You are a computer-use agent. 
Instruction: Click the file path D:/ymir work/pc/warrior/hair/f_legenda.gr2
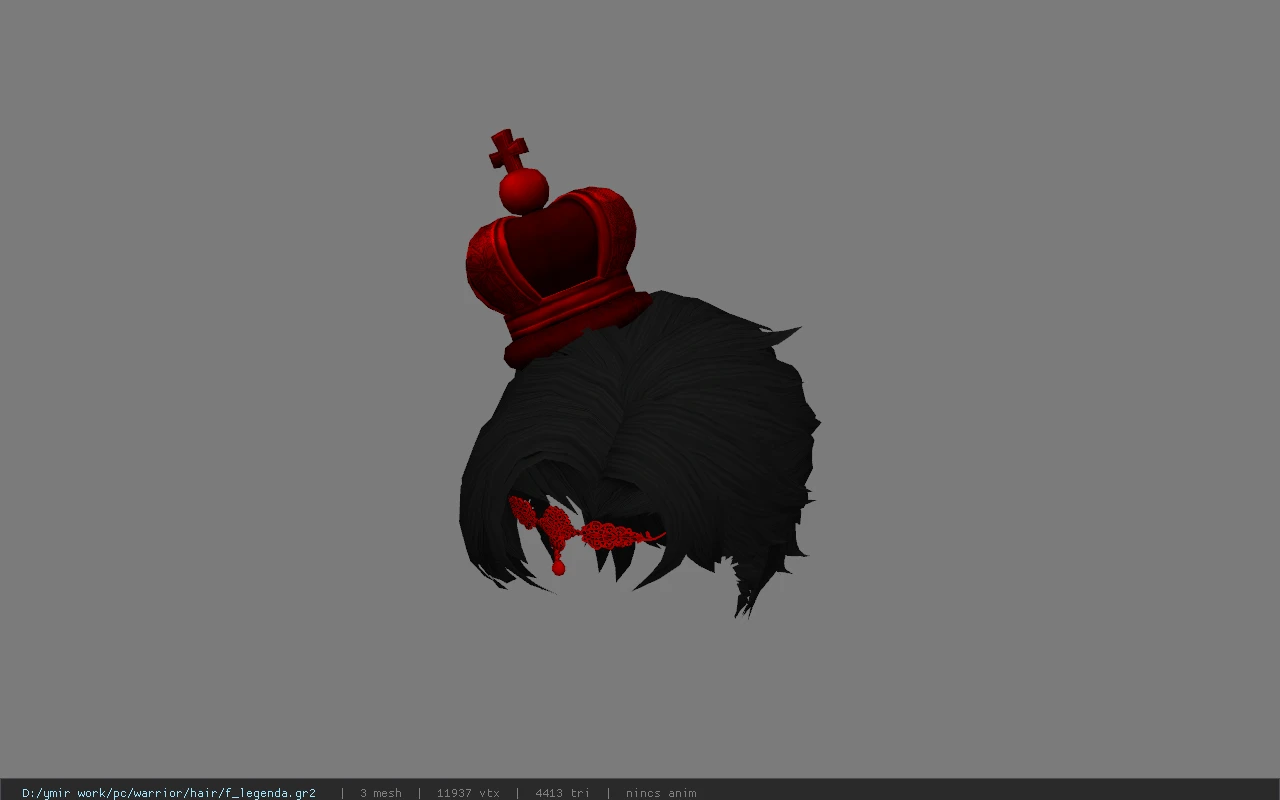click(x=169, y=793)
